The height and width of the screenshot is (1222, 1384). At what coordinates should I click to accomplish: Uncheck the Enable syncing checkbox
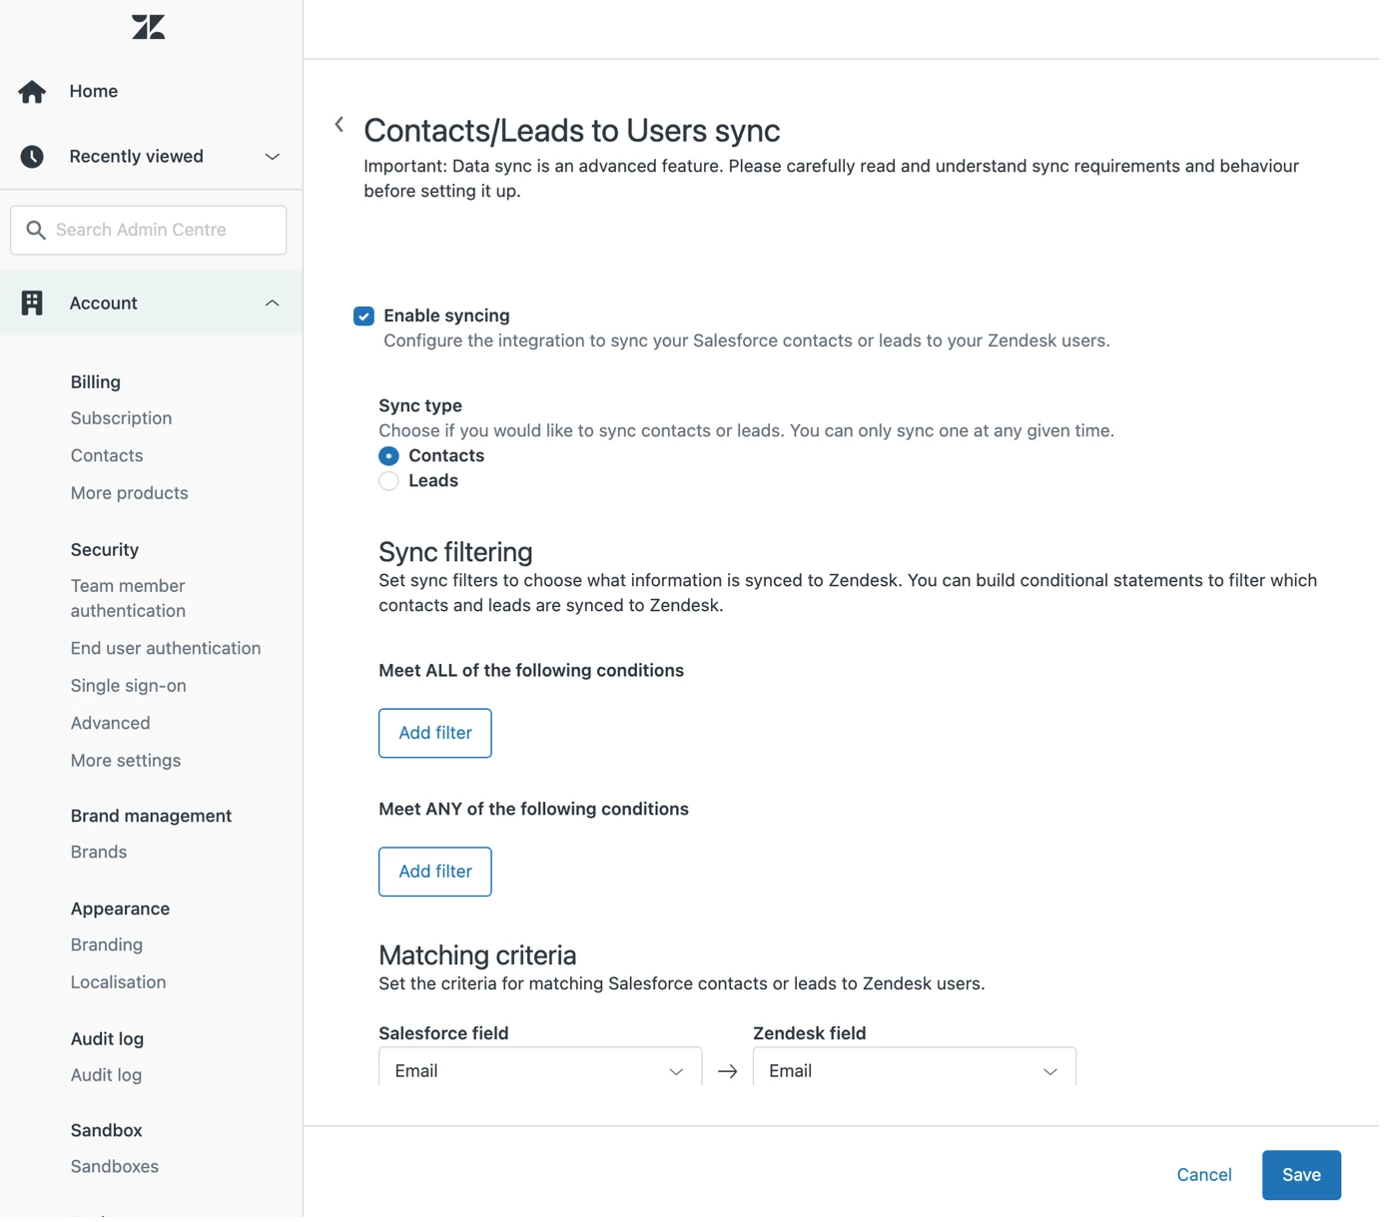(x=365, y=317)
